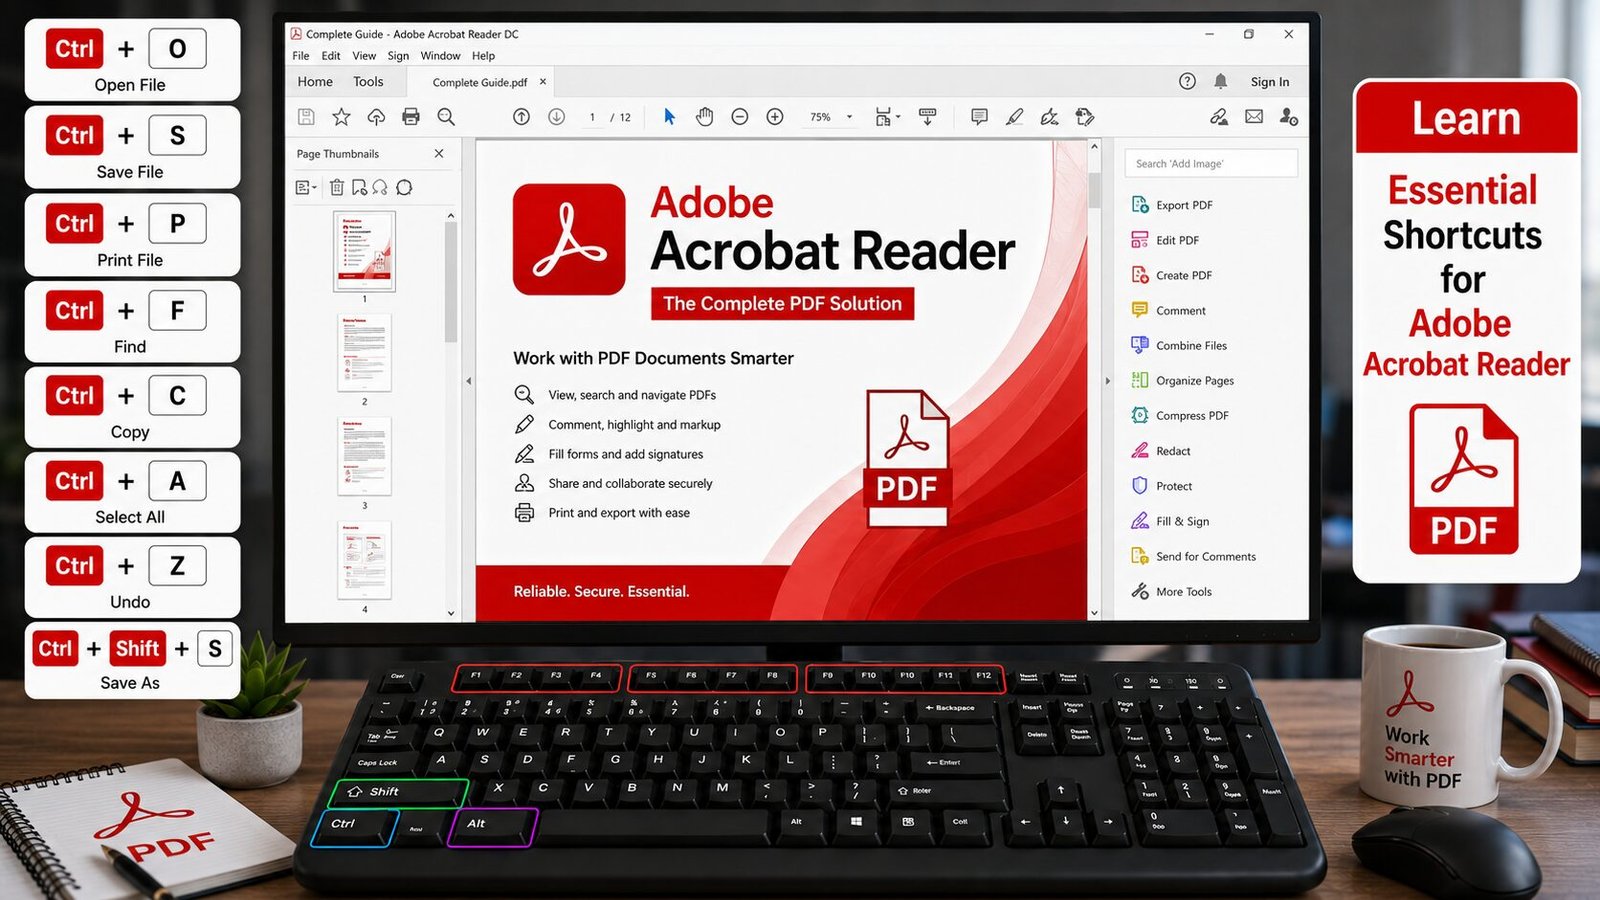This screenshot has height=900, width=1600.
Task: Select the highlight text pen tool
Action: click(x=1014, y=117)
